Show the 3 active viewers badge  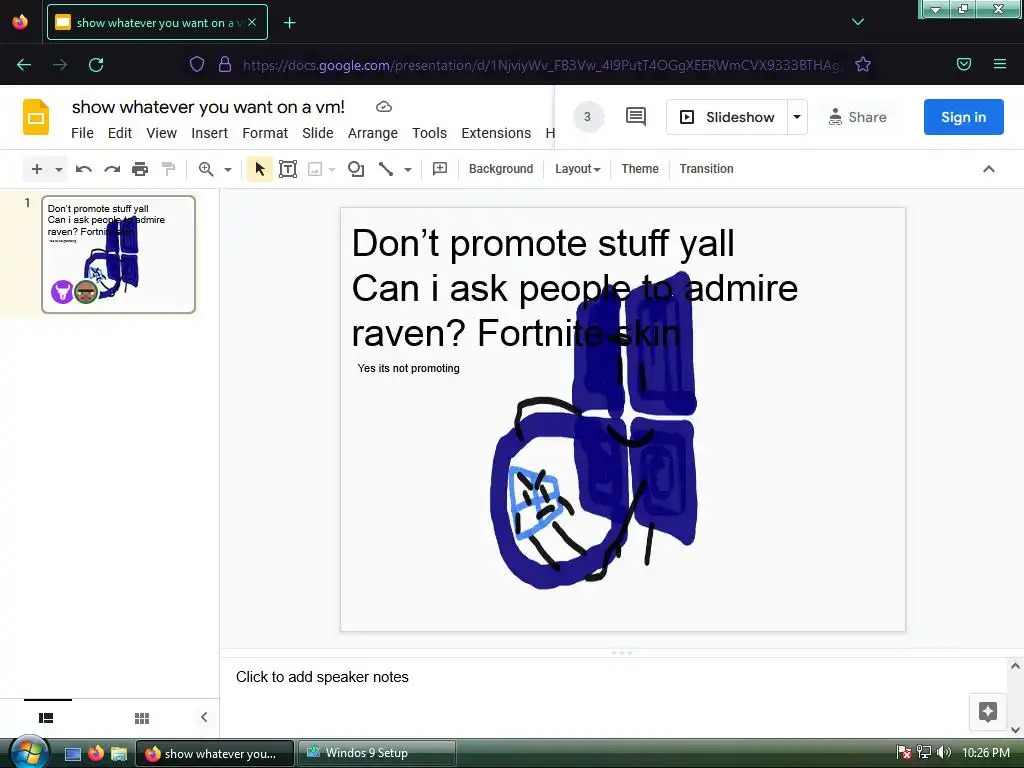(x=588, y=117)
